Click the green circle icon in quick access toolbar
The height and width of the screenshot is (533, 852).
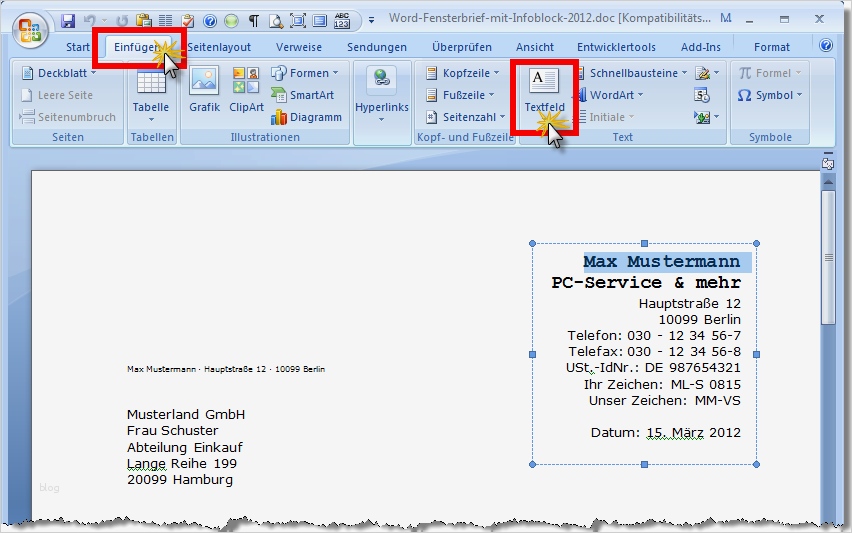coord(231,21)
